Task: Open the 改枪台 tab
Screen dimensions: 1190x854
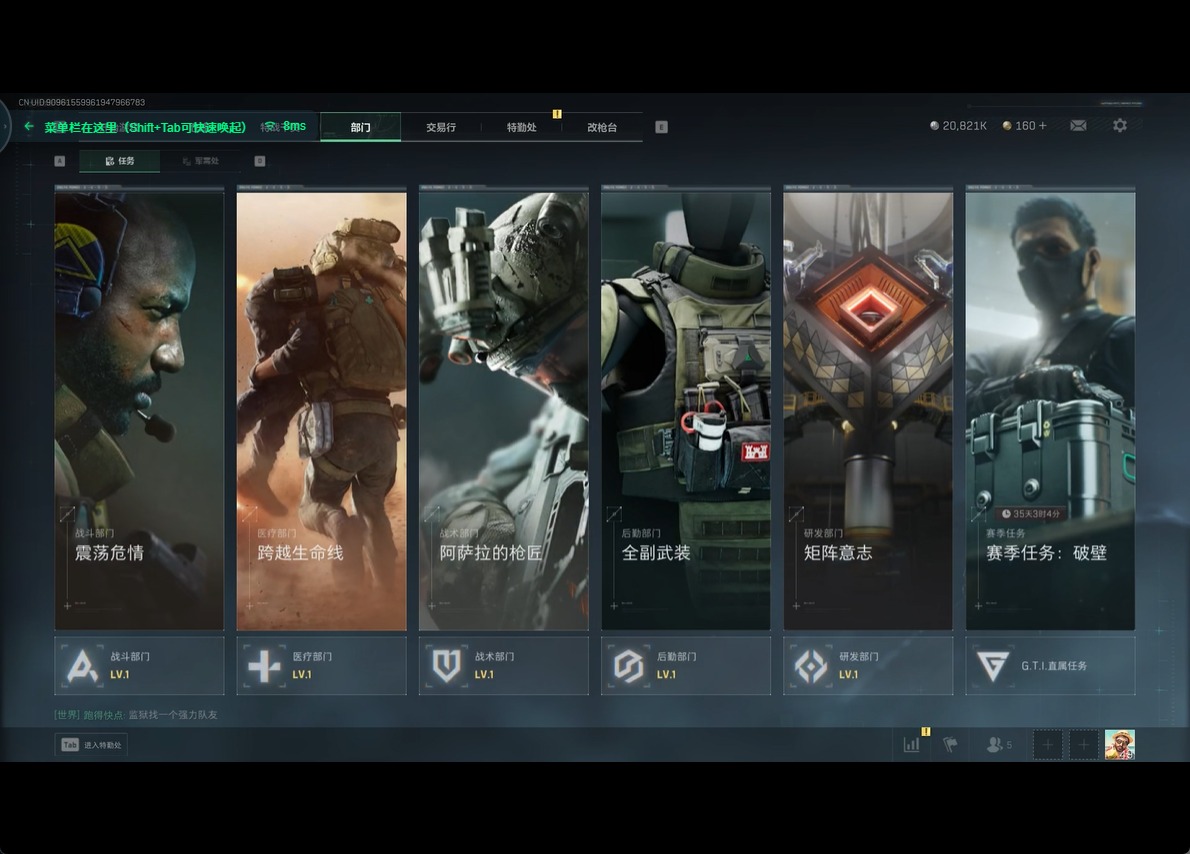Action: point(602,128)
